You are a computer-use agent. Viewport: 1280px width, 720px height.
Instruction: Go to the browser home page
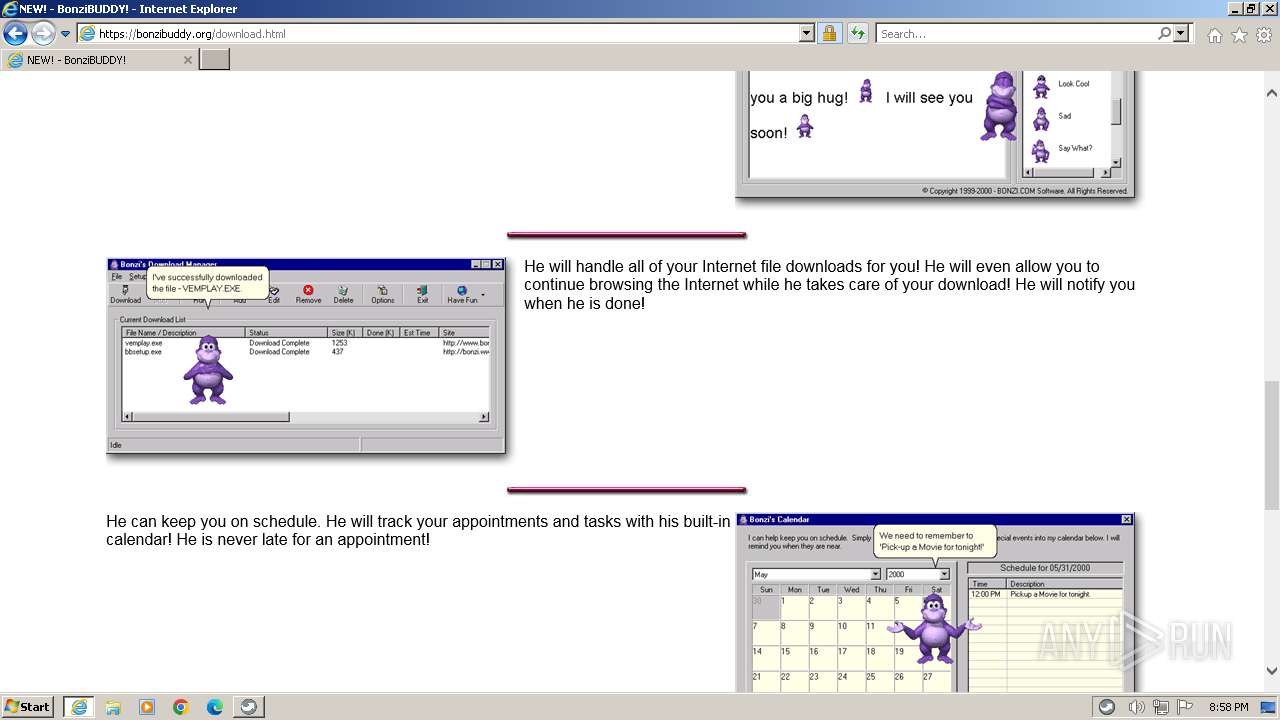[1214, 35]
